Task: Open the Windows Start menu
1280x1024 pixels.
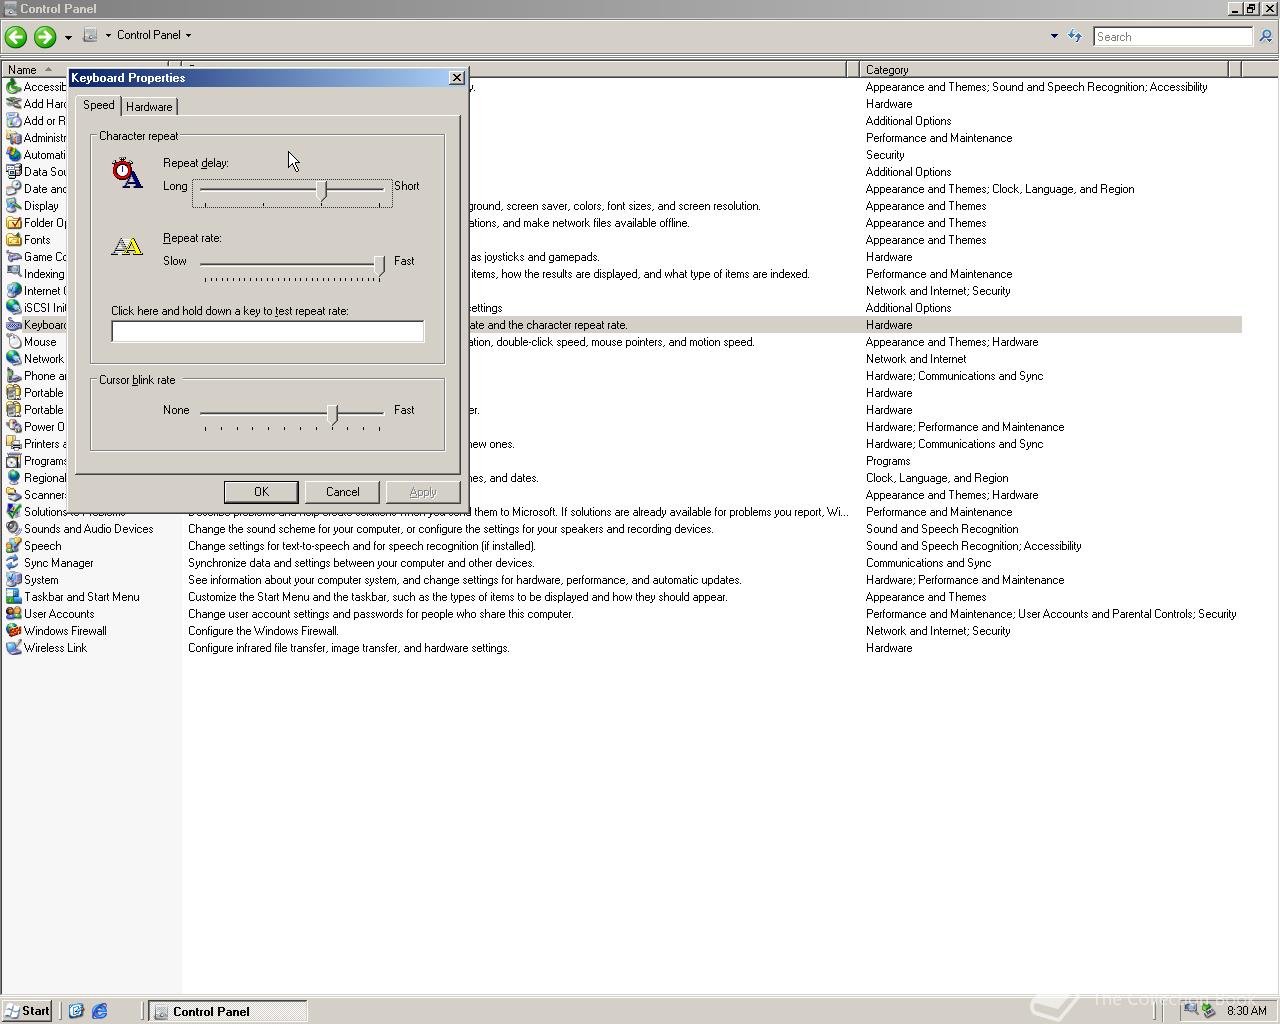Action: 27,1011
